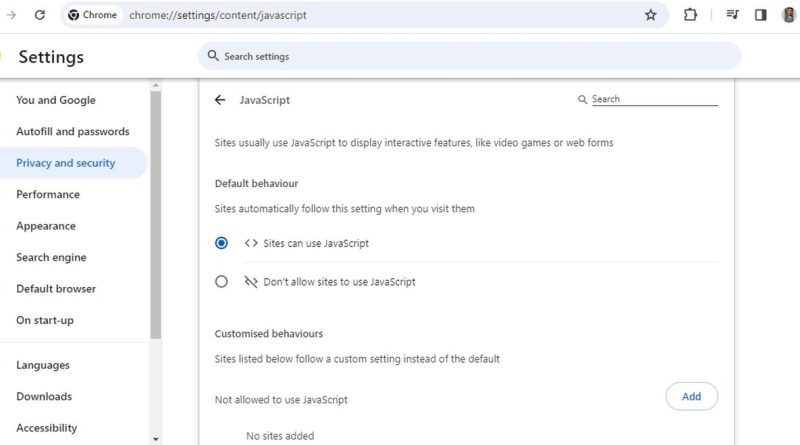Click the sidebar scroll-down arrow

pos(156,439)
